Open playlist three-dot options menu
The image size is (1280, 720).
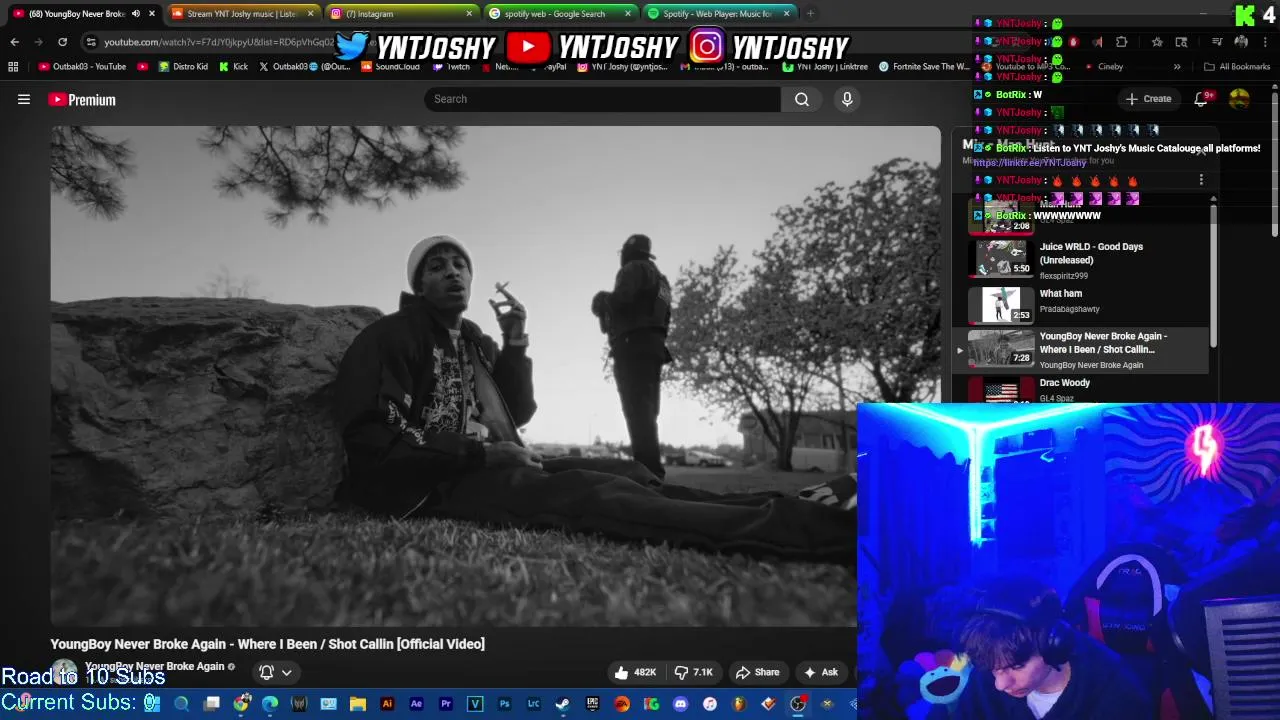point(1201,180)
